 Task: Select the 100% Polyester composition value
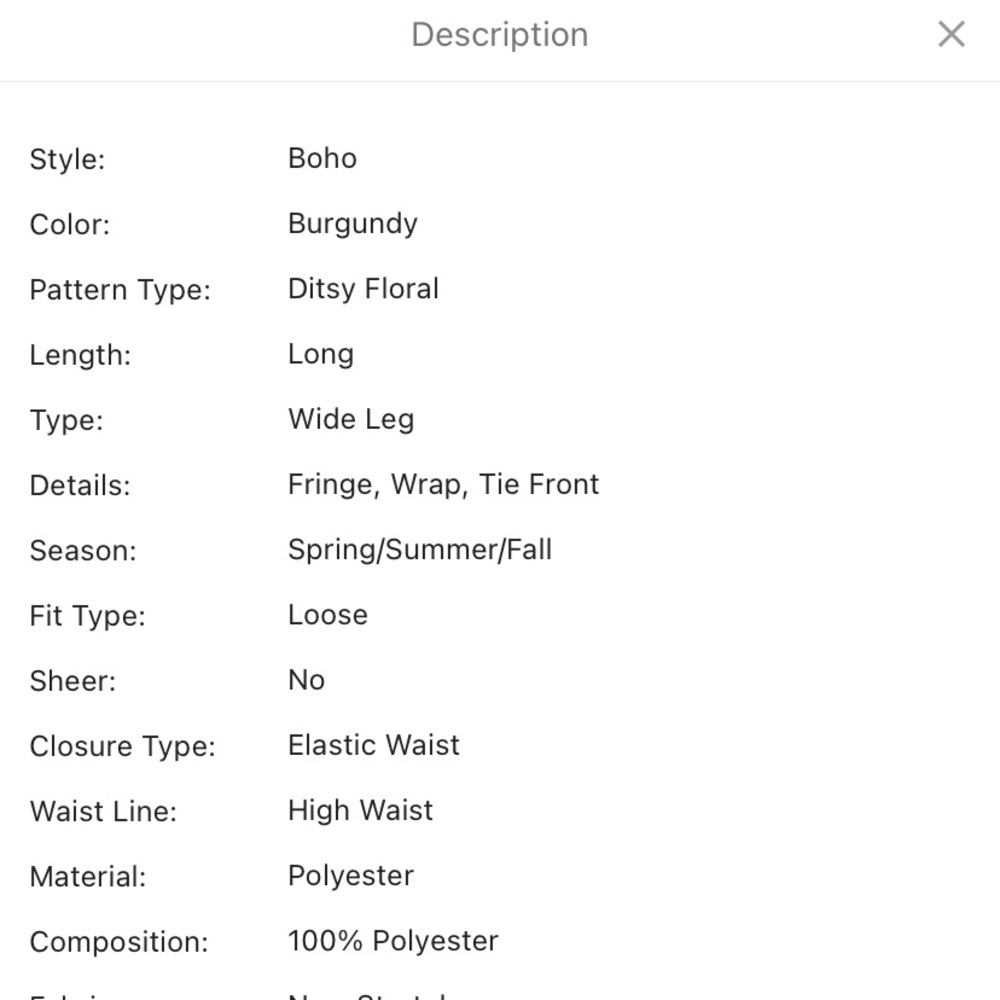393,941
